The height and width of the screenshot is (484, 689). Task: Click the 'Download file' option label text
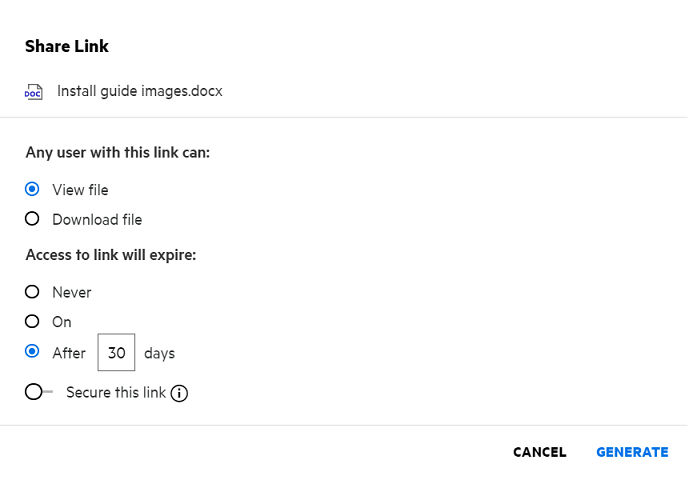coord(97,220)
